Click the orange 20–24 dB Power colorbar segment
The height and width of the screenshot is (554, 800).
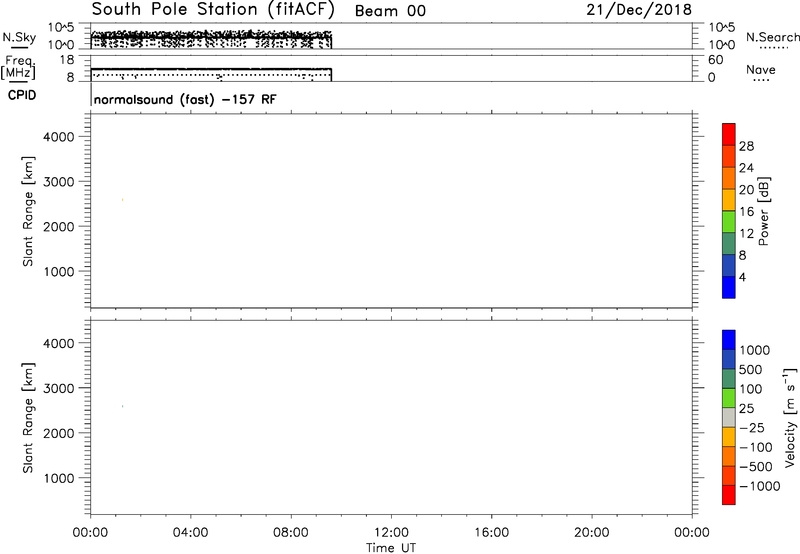(x=729, y=179)
